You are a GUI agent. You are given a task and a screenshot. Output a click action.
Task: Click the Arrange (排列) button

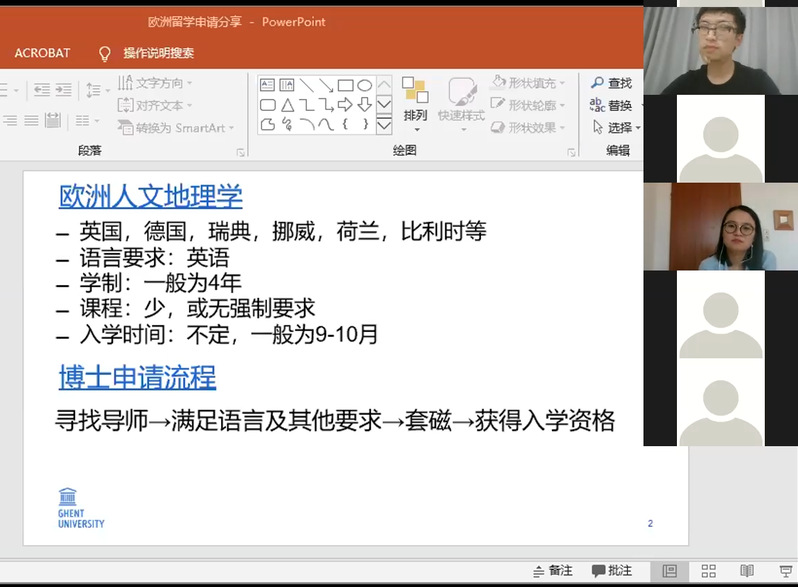click(x=415, y=101)
